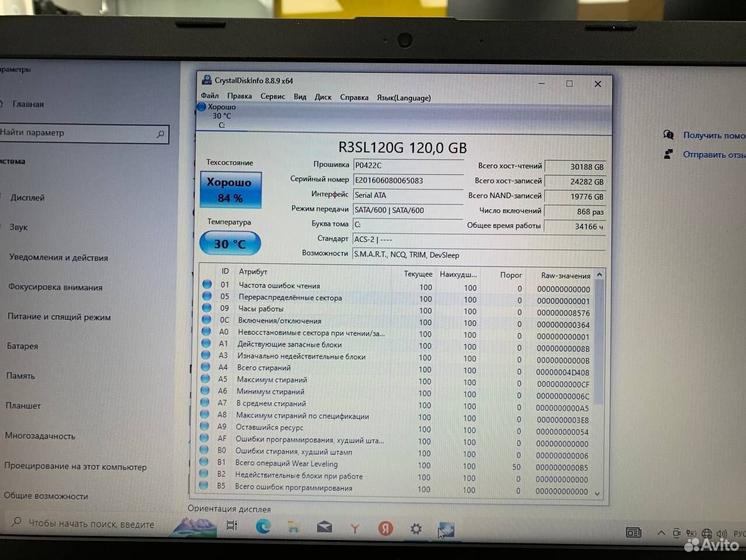The image size is (746, 560).
Task: Click status icon of attribute B0 row
Action: pos(204,450)
